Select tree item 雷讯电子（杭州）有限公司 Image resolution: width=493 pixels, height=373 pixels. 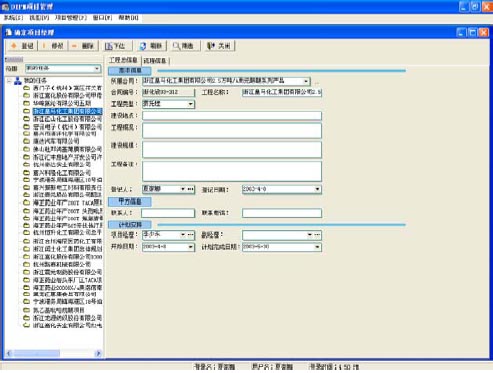(67, 127)
